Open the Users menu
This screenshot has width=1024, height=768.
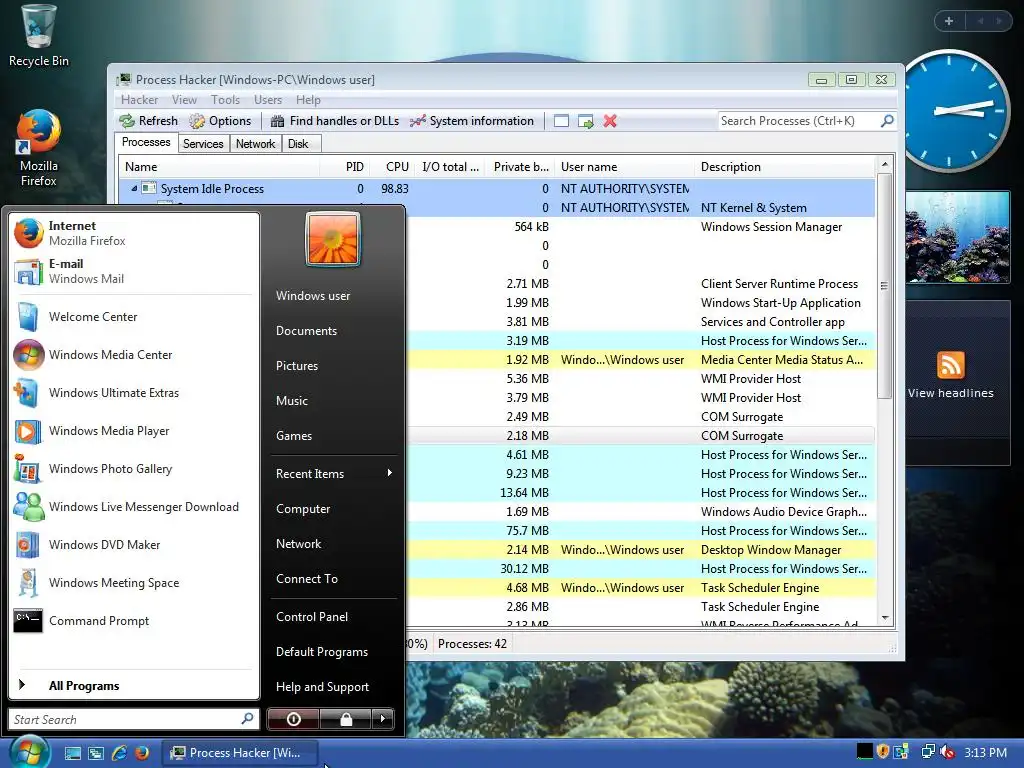[x=268, y=100]
